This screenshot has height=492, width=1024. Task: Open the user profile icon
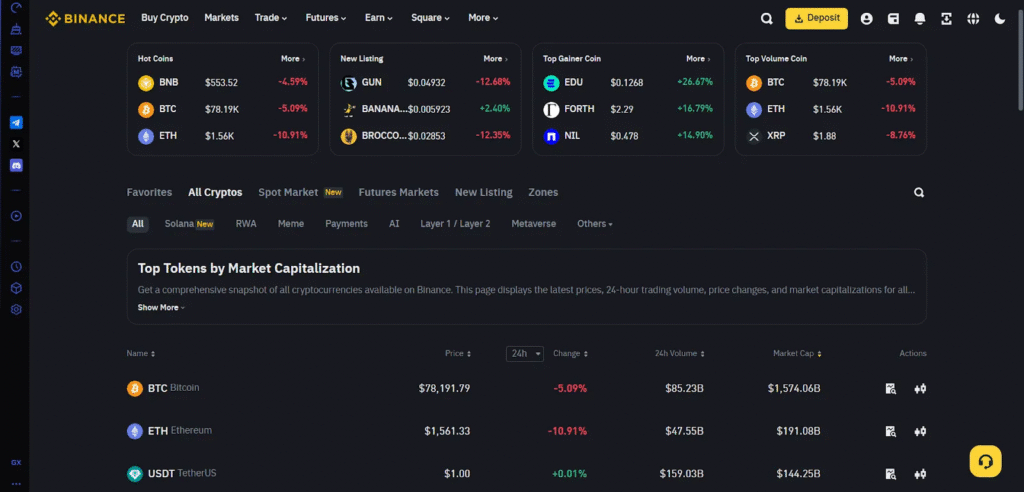coord(866,18)
